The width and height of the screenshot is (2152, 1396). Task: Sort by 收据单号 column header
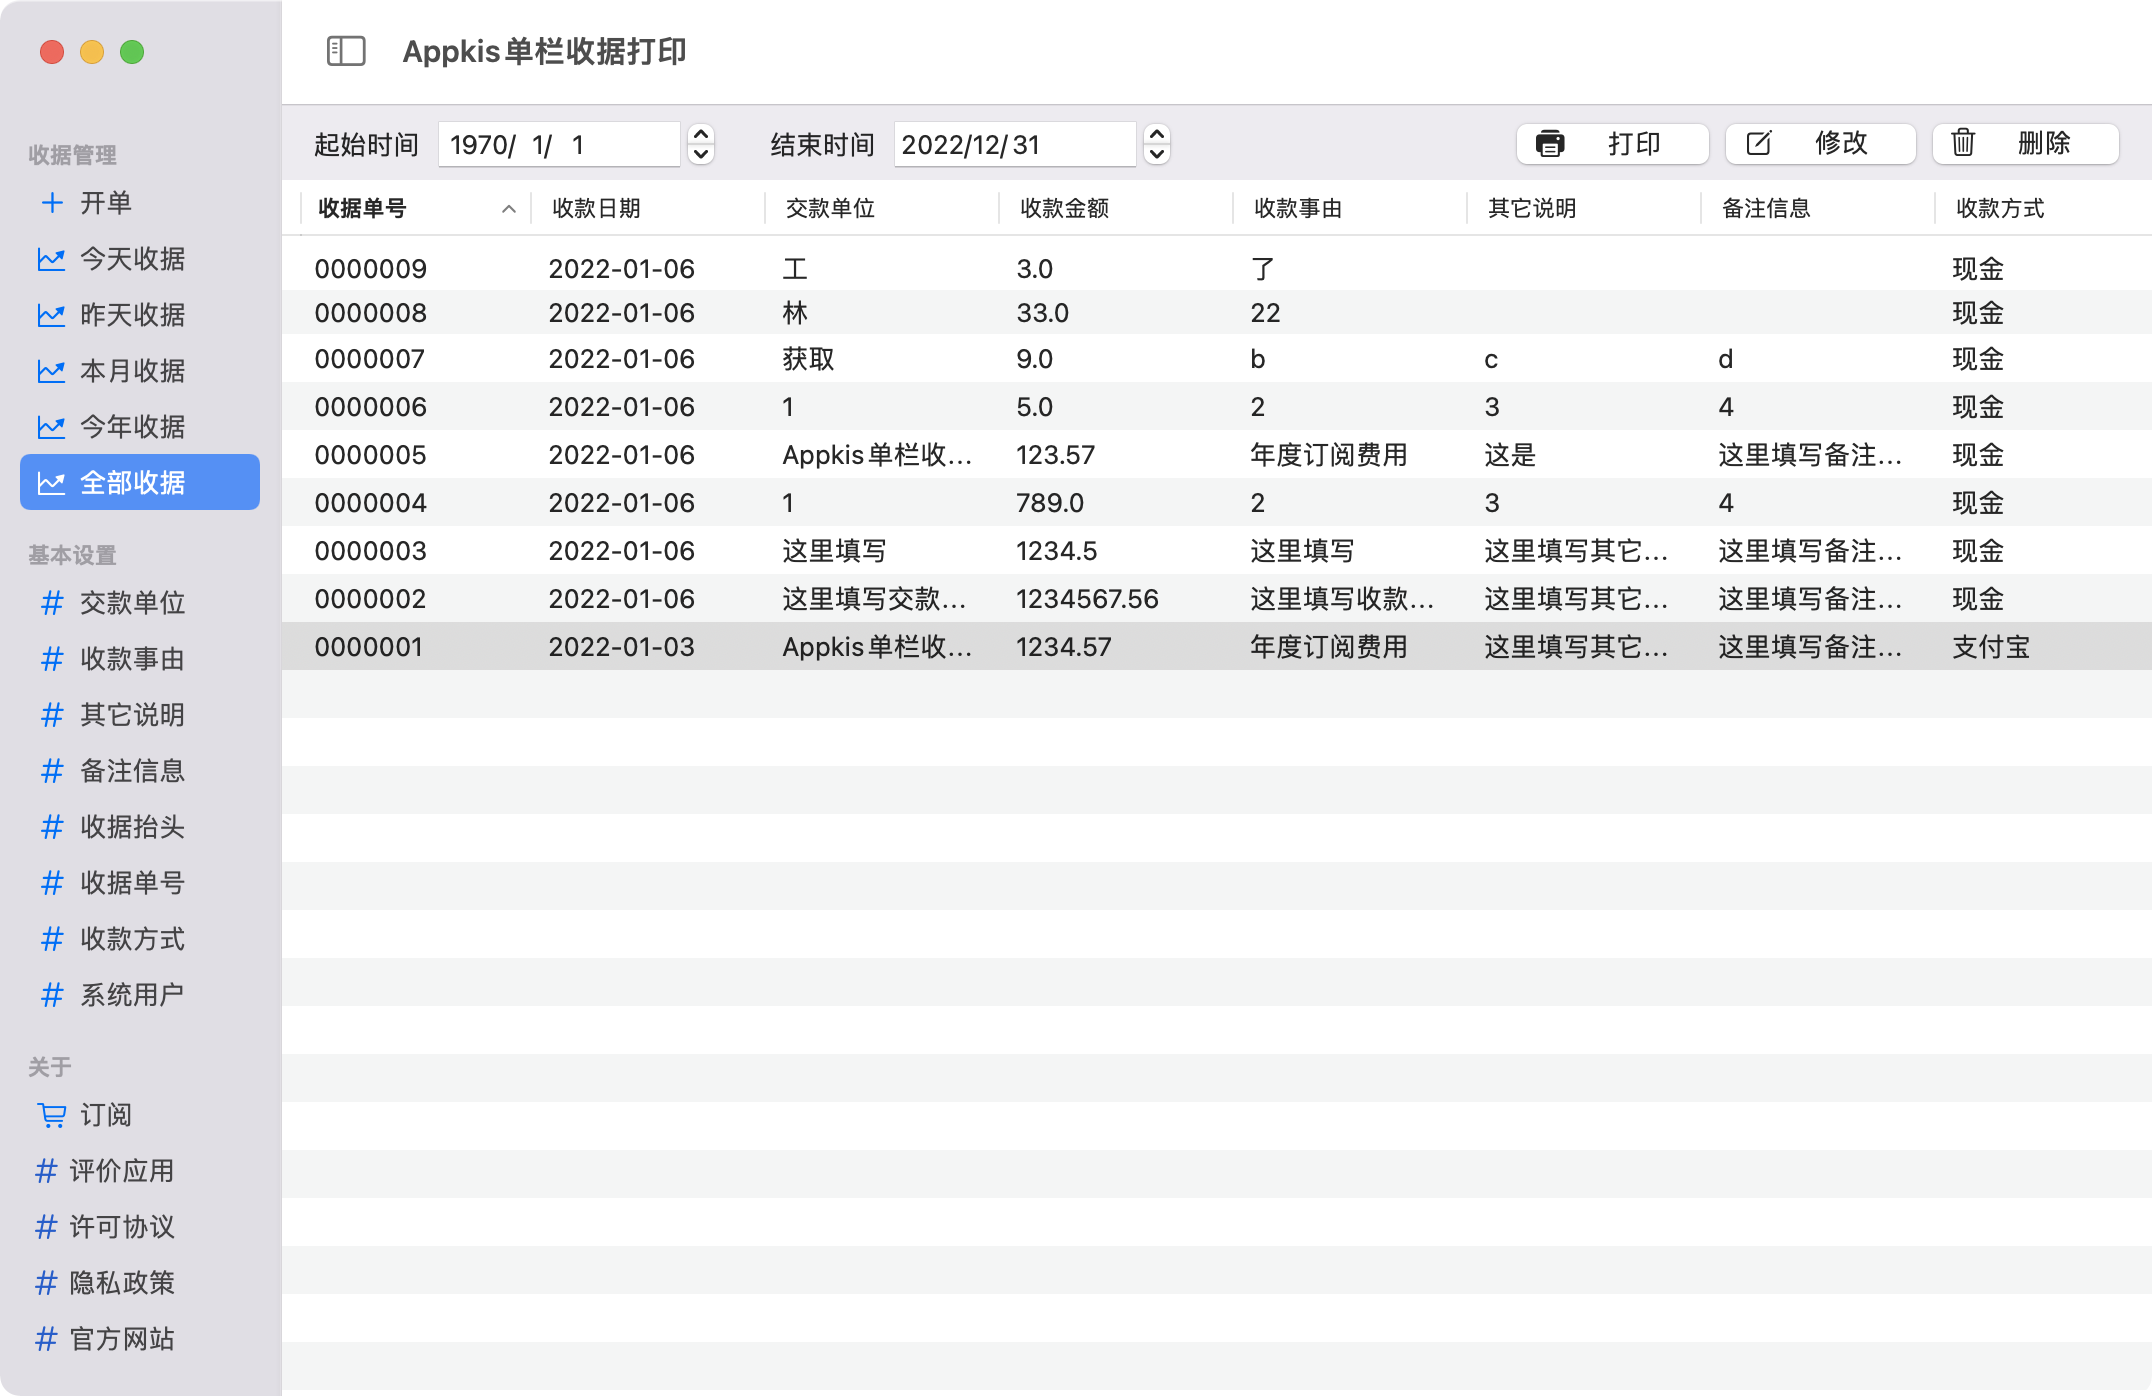tap(415, 208)
